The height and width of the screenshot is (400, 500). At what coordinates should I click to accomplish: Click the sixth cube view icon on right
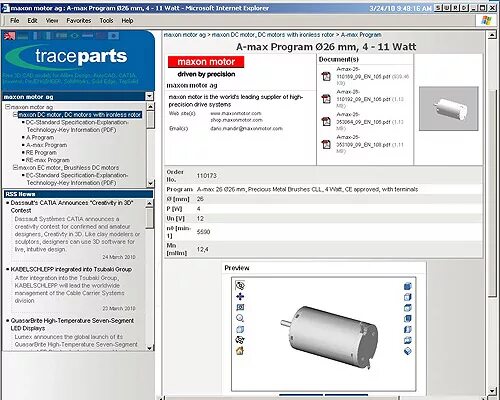(408, 340)
